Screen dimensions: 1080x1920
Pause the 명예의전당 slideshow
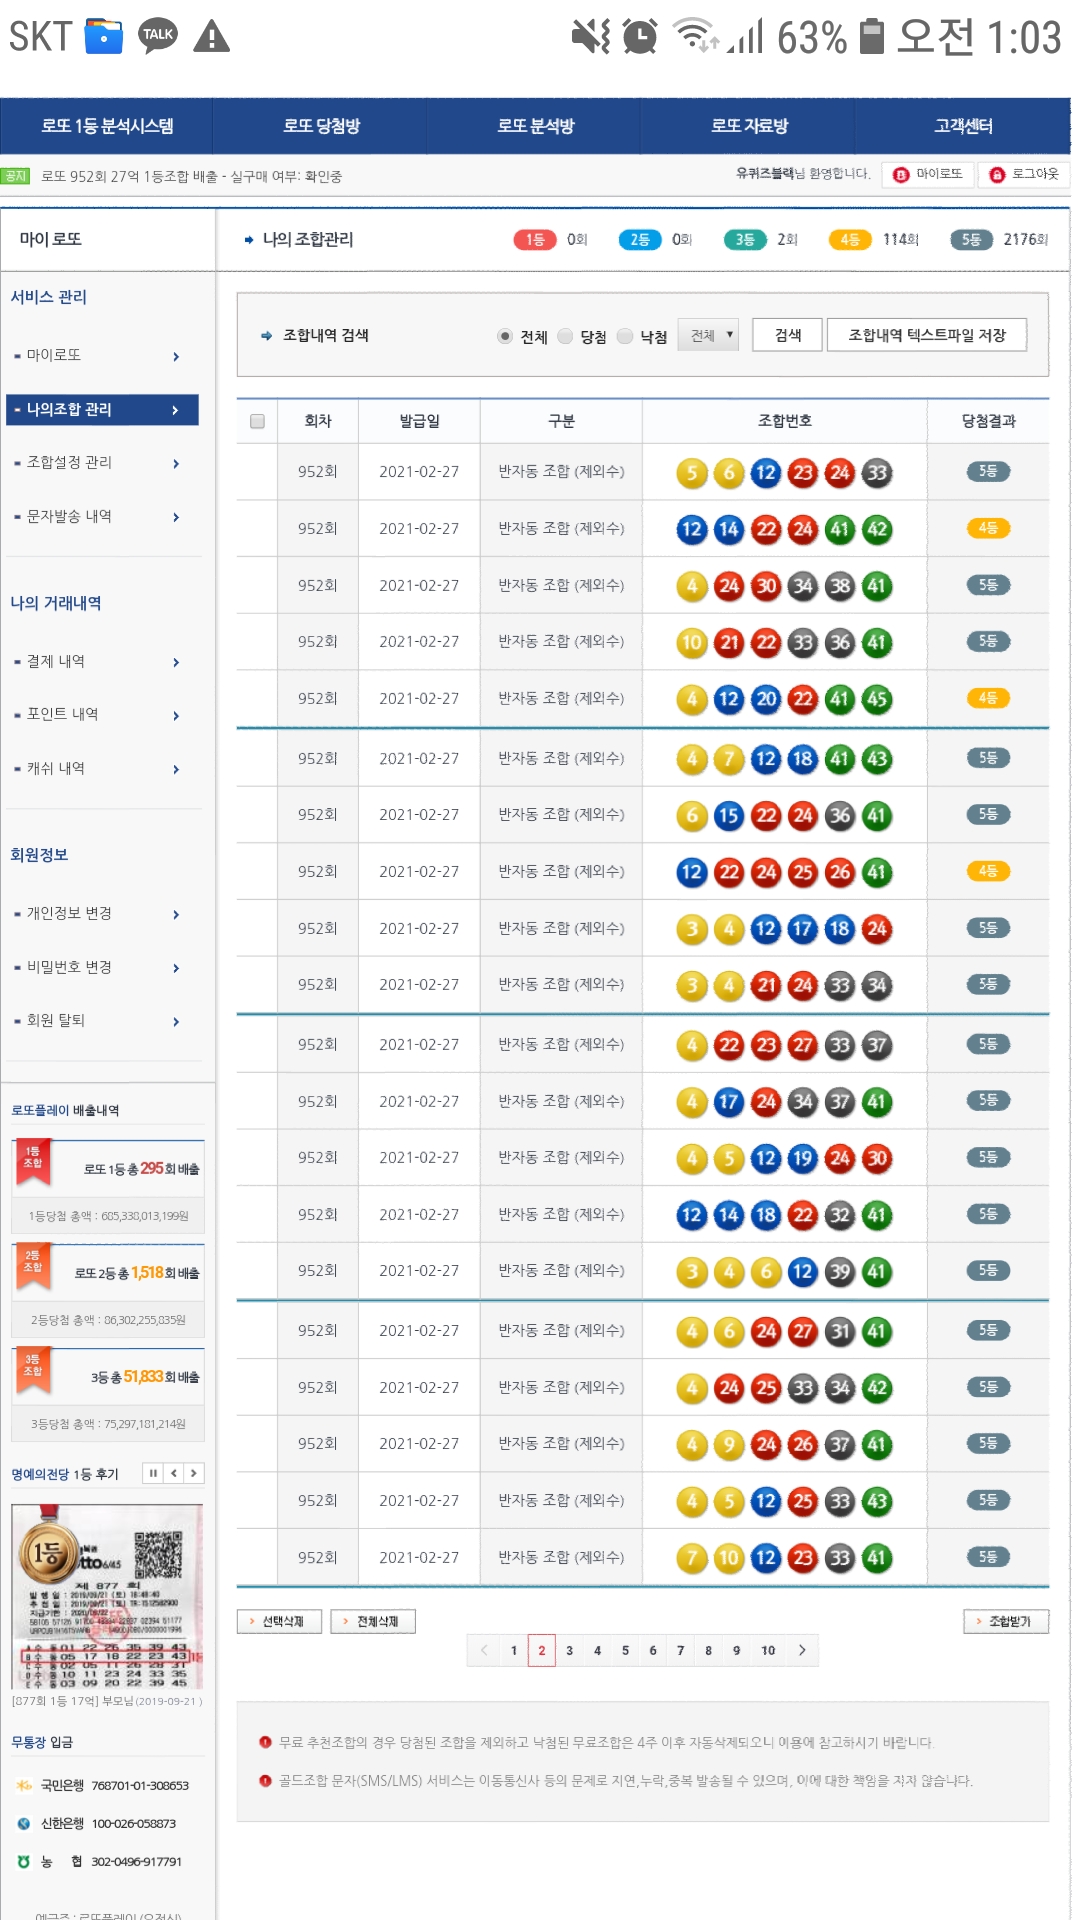(x=153, y=1473)
